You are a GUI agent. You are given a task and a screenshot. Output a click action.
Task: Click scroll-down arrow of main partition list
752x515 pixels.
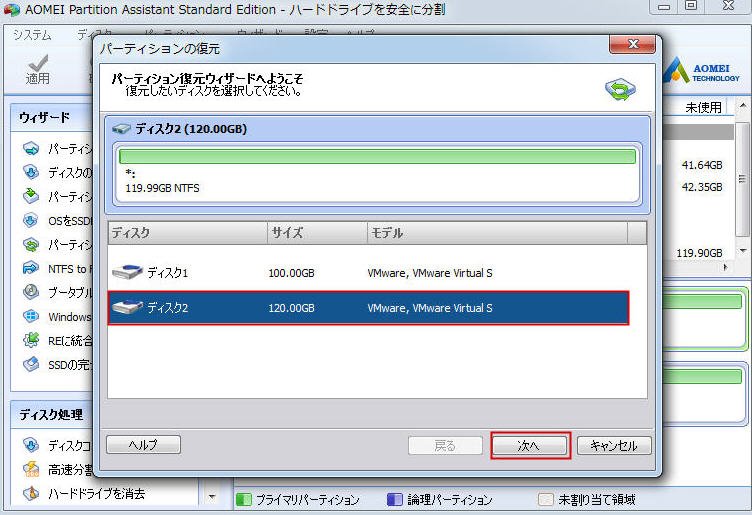[742, 251]
